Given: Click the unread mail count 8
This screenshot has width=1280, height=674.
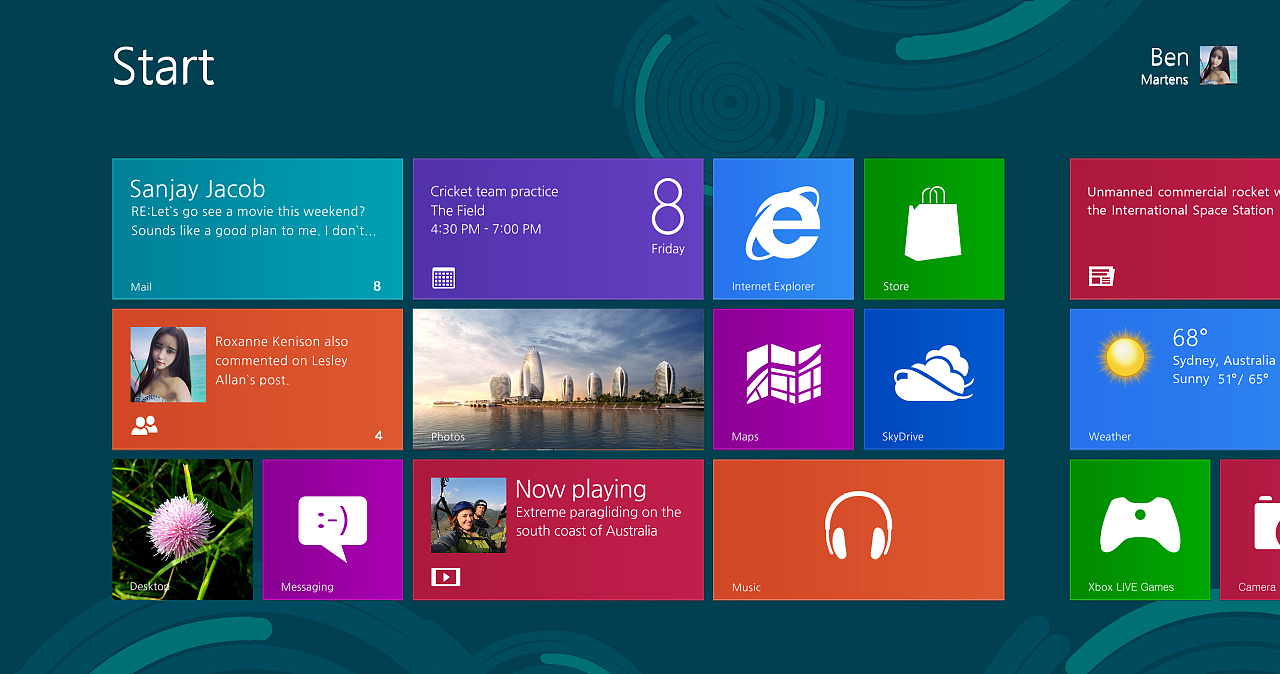Looking at the screenshot, I should point(377,286).
